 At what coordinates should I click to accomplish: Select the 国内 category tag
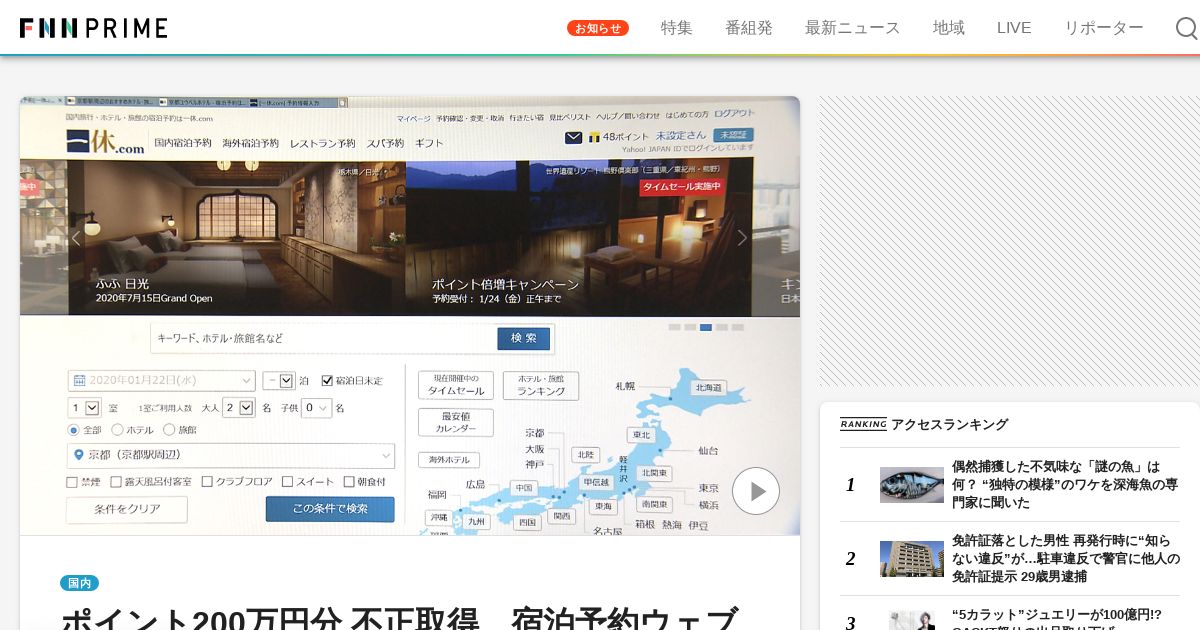(x=79, y=583)
